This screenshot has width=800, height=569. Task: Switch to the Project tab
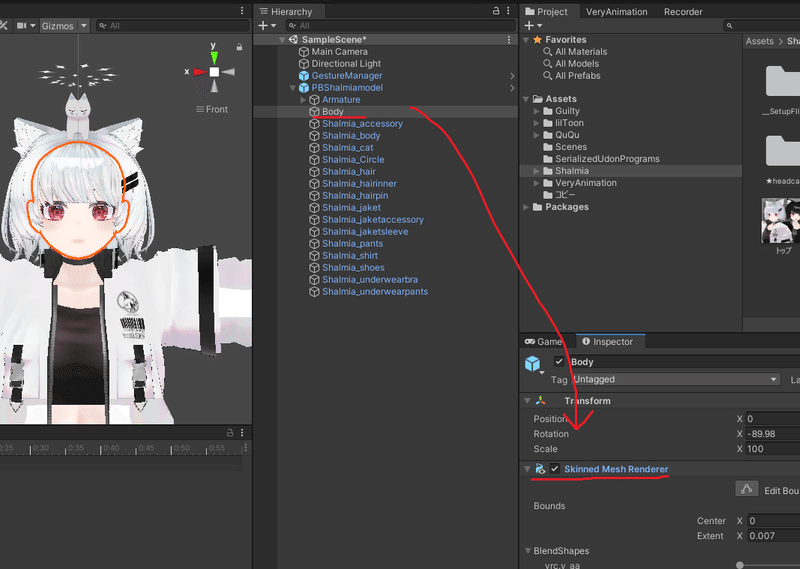[546, 11]
